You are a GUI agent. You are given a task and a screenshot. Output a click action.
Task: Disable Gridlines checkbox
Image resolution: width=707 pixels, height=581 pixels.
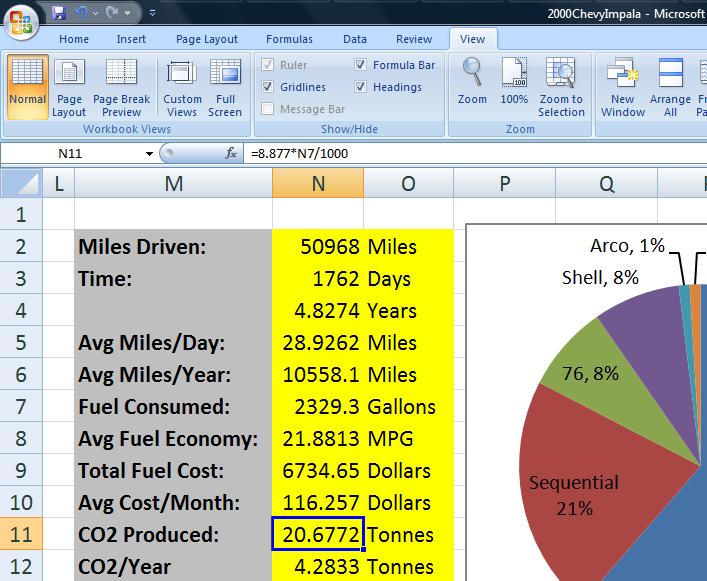(267, 87)
